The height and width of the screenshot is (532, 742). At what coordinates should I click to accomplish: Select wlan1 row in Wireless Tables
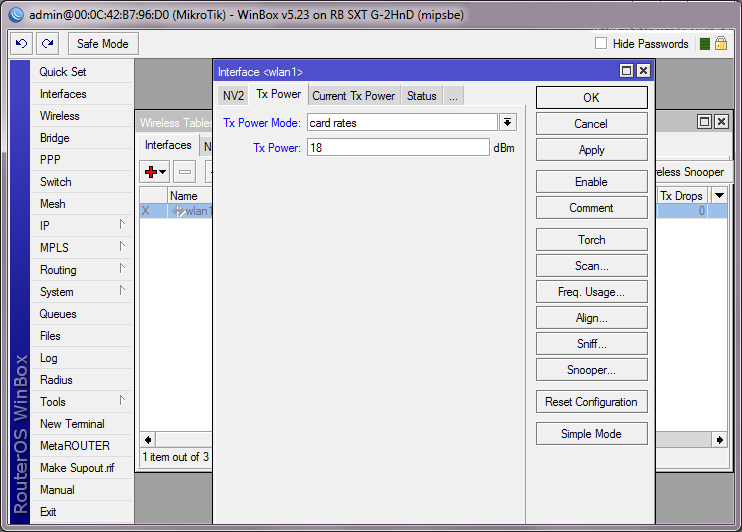pyautogui.click(x=176, y=211)
